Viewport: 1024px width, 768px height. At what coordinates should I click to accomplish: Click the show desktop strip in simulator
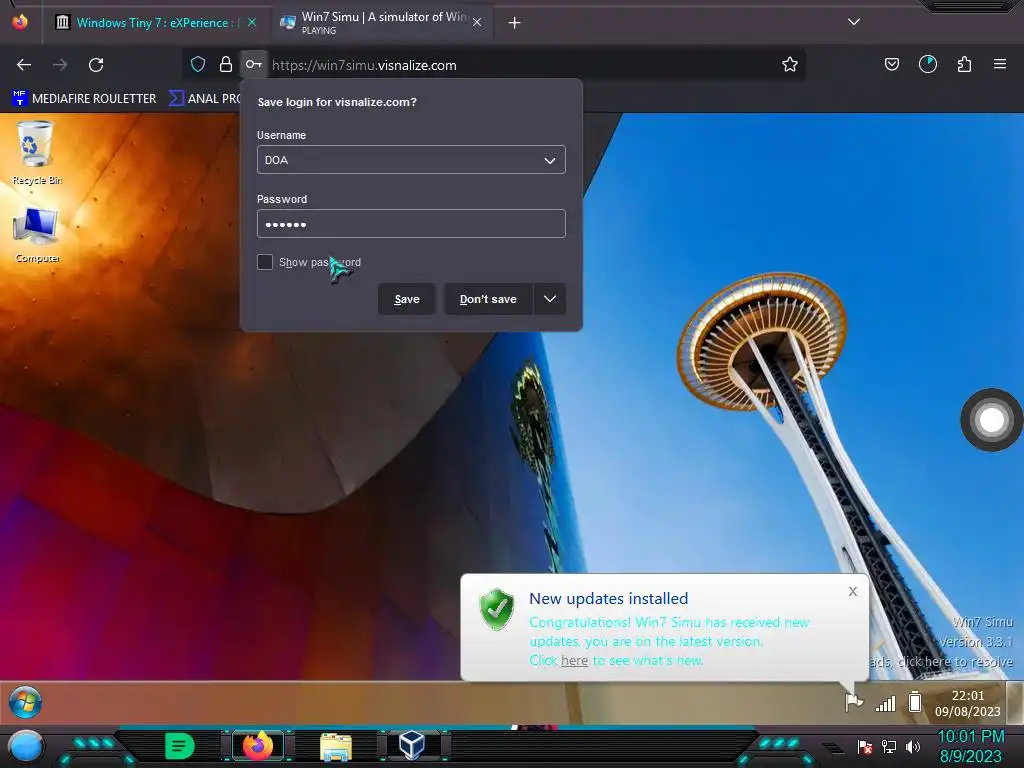coord(1015,703)
